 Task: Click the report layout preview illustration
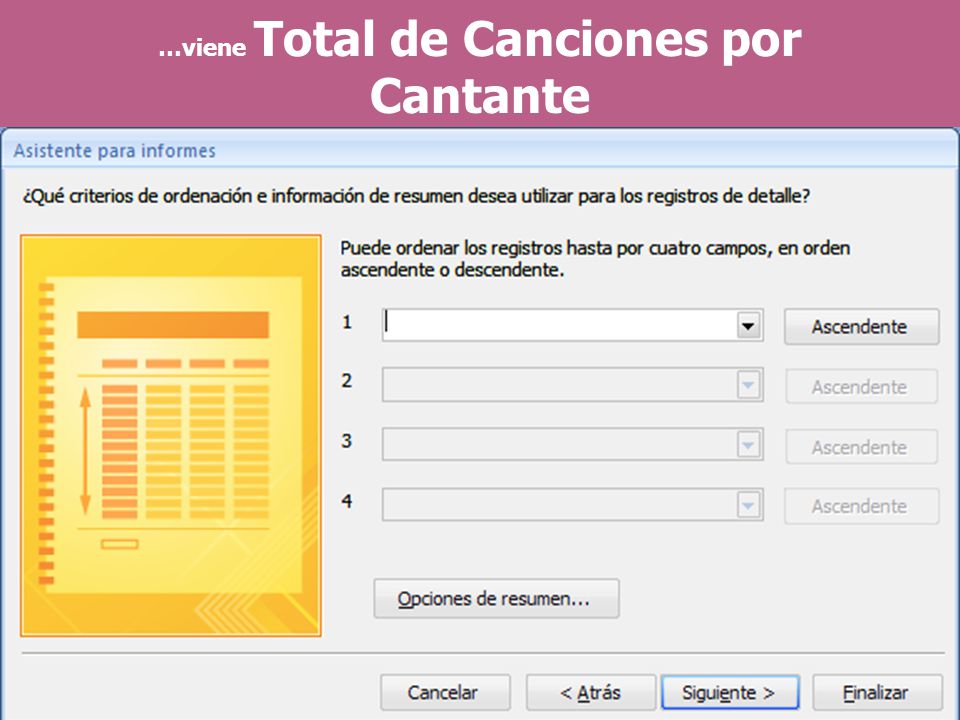coord(171,435)
